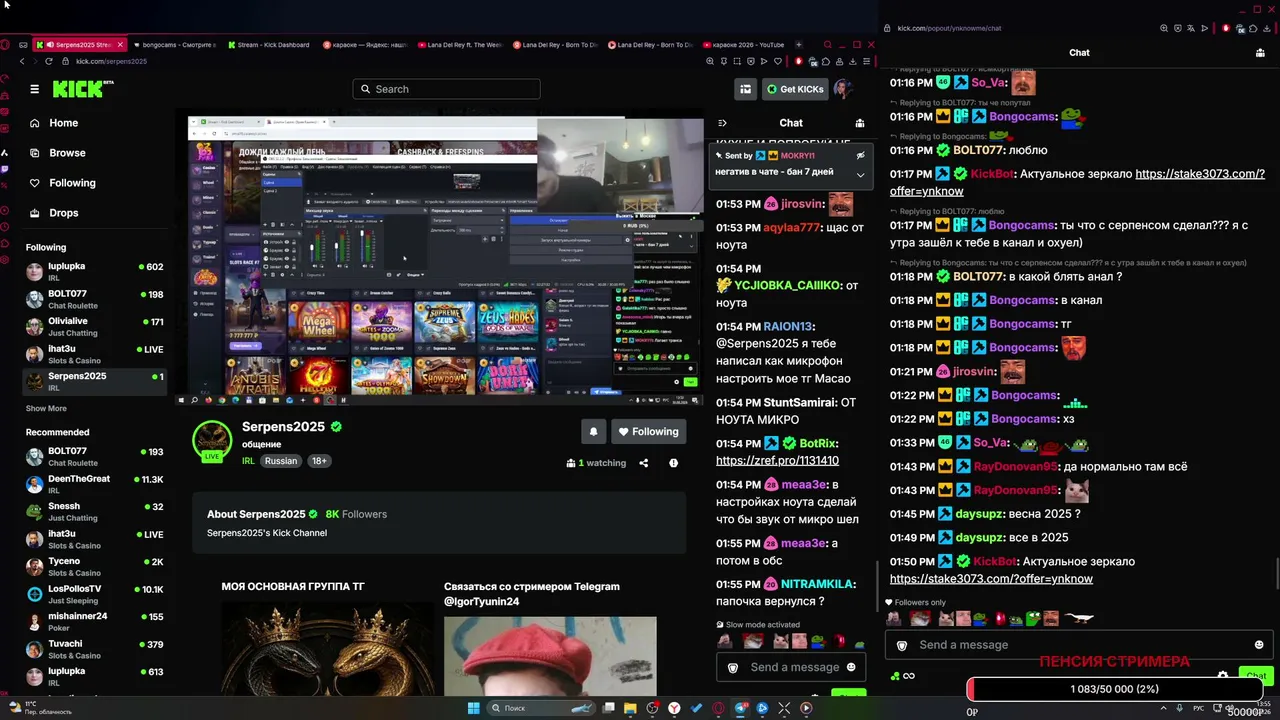The height and width of the screenshot is (720, 1280).
Task: Reload the Kick page
Action: [x=49, y=61]
